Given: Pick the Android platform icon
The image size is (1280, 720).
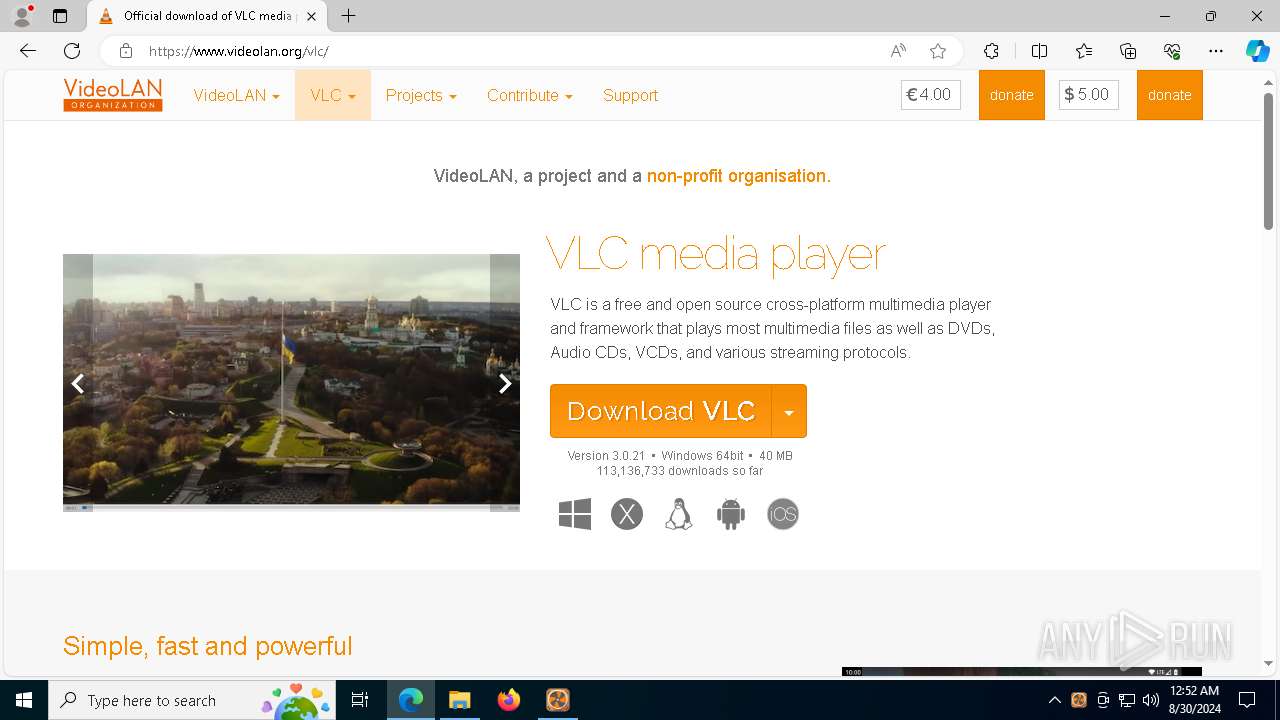Looking at the screenshot, I should click(x=731, y=514).
